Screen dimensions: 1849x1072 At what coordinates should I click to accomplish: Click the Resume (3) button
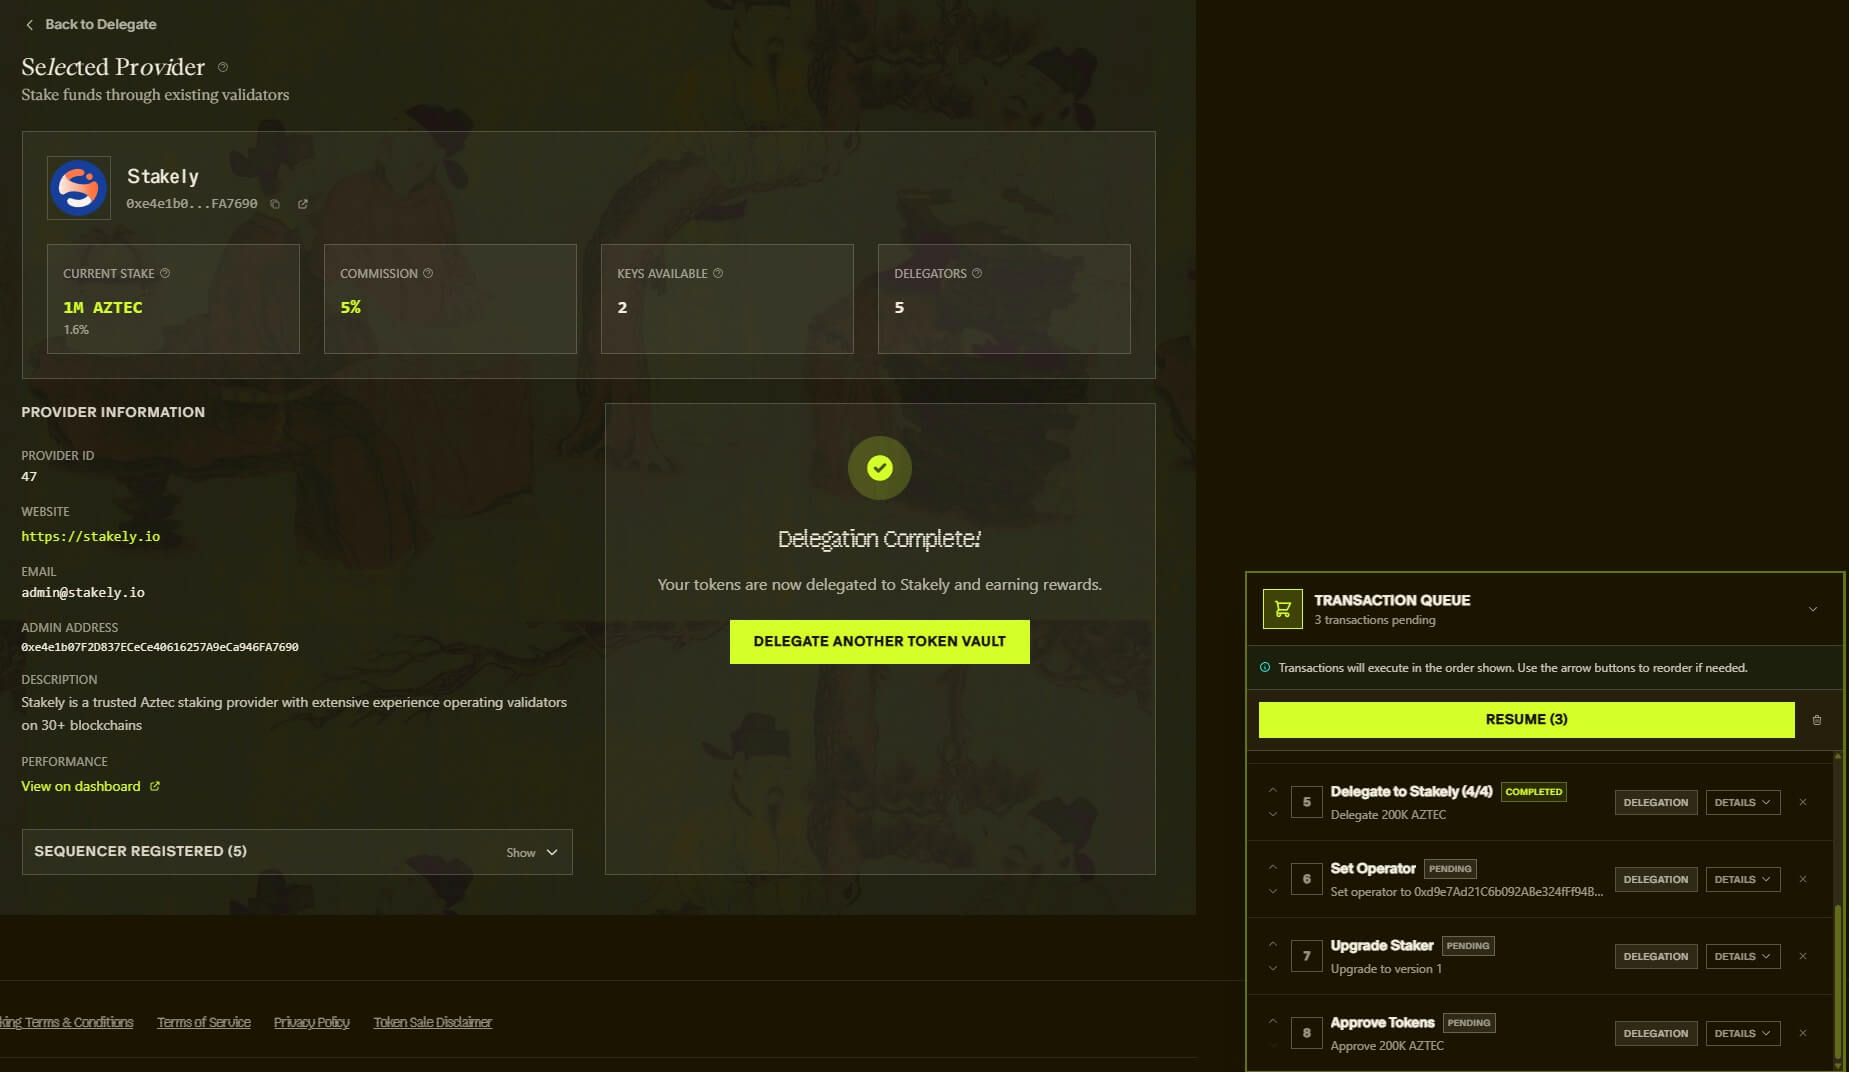click(x=1526, y=719)
